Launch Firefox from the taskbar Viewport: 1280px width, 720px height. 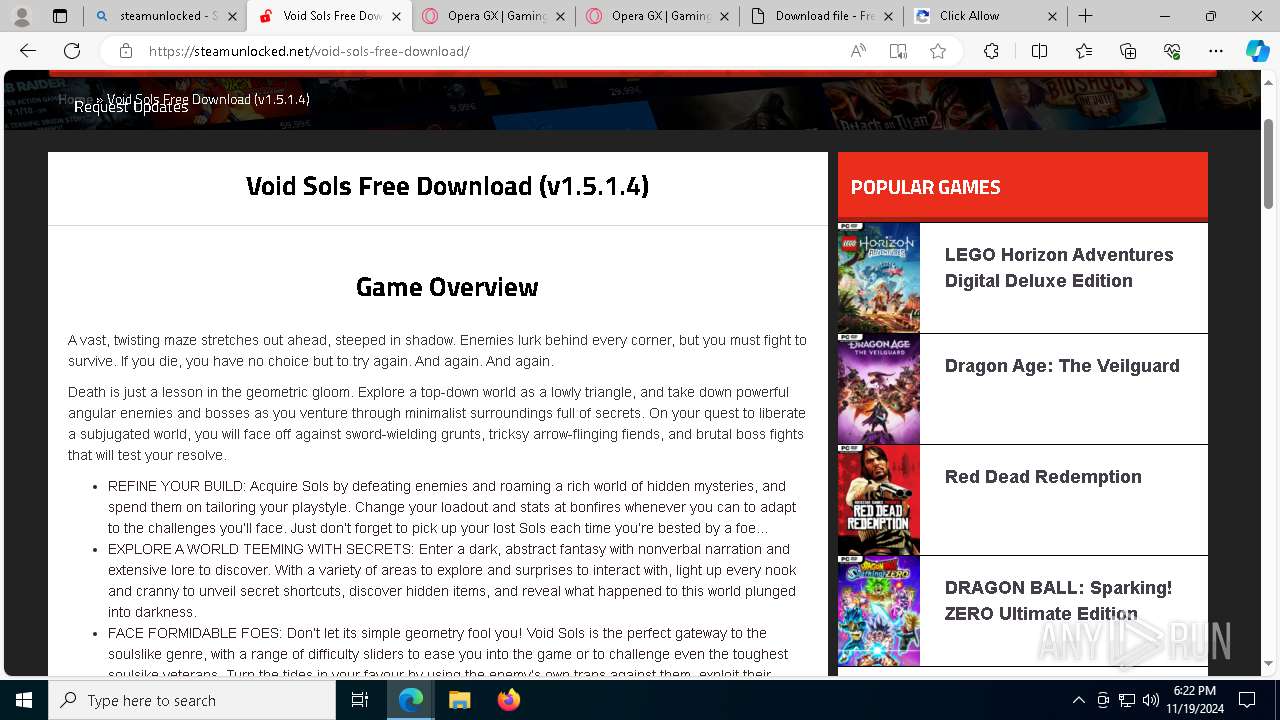[x=508, y=700]
